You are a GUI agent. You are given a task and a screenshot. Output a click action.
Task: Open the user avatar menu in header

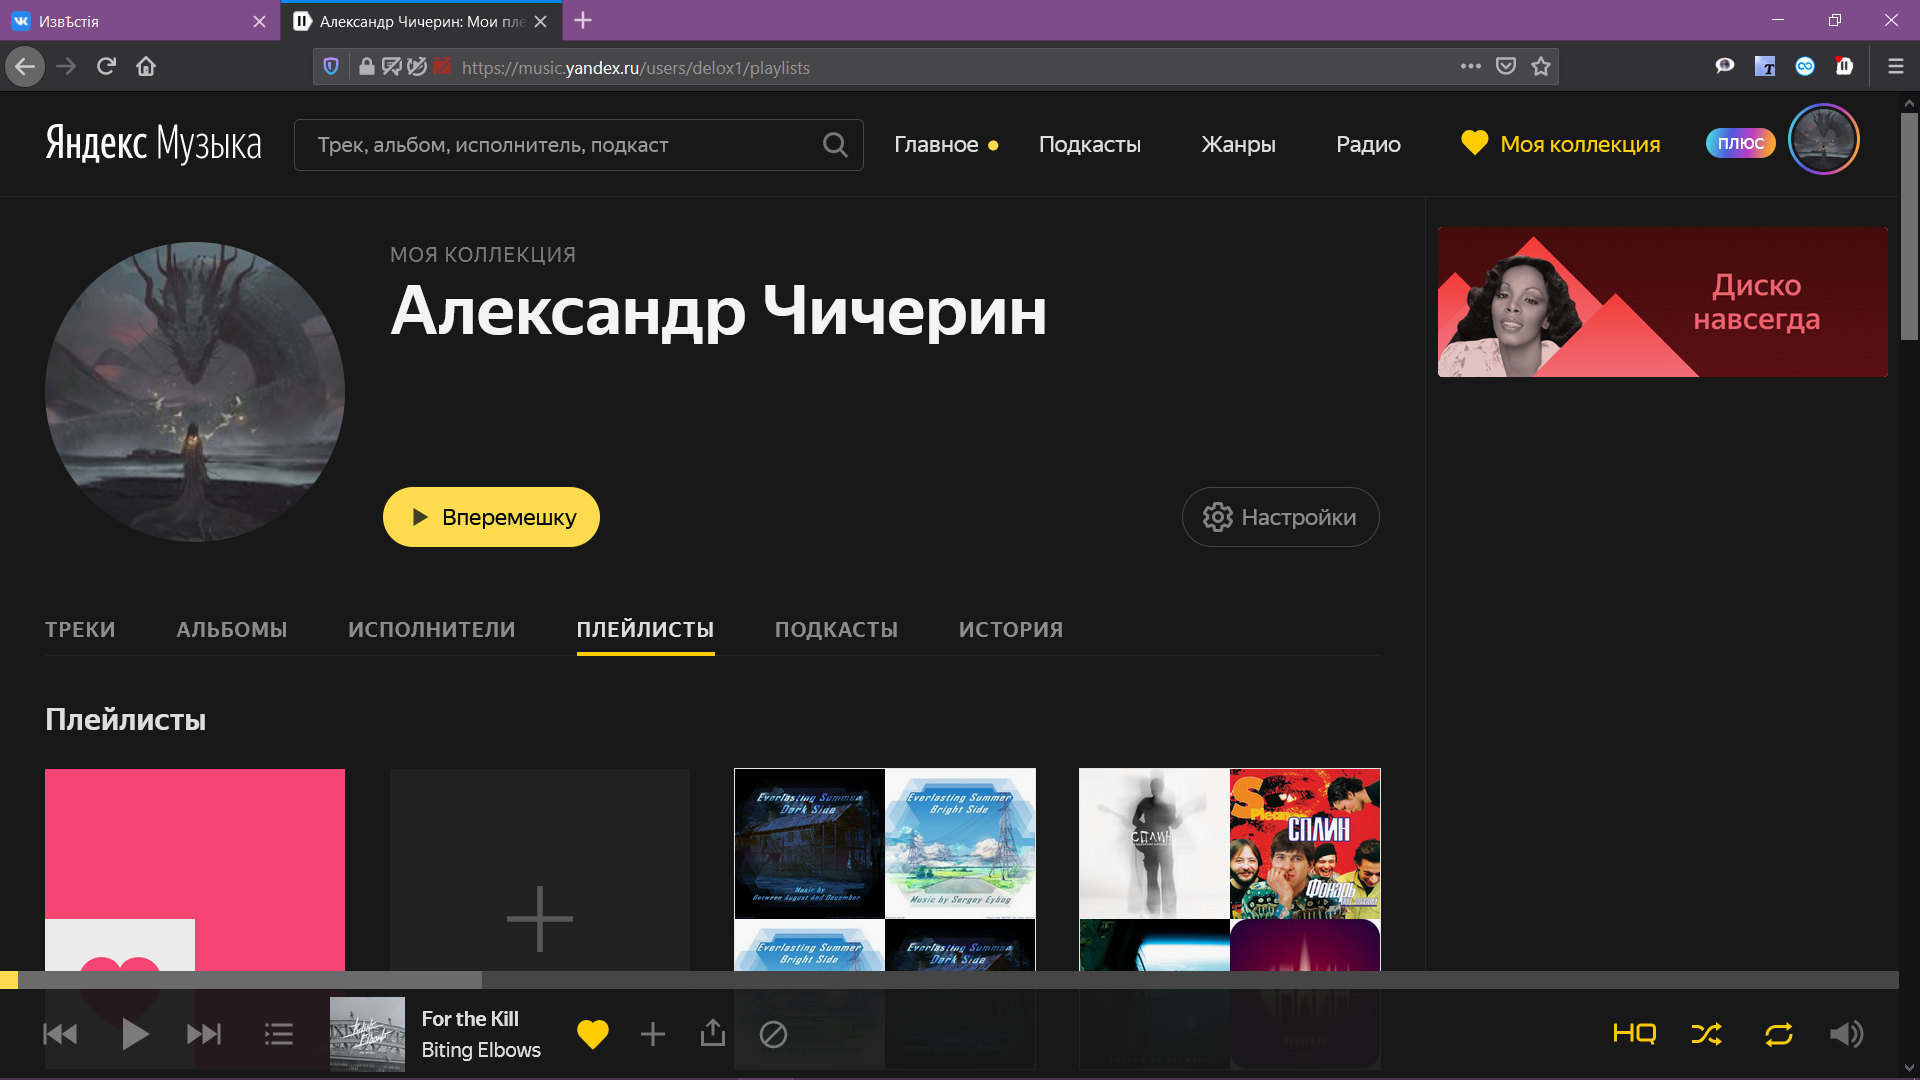tap(1823, 139)
